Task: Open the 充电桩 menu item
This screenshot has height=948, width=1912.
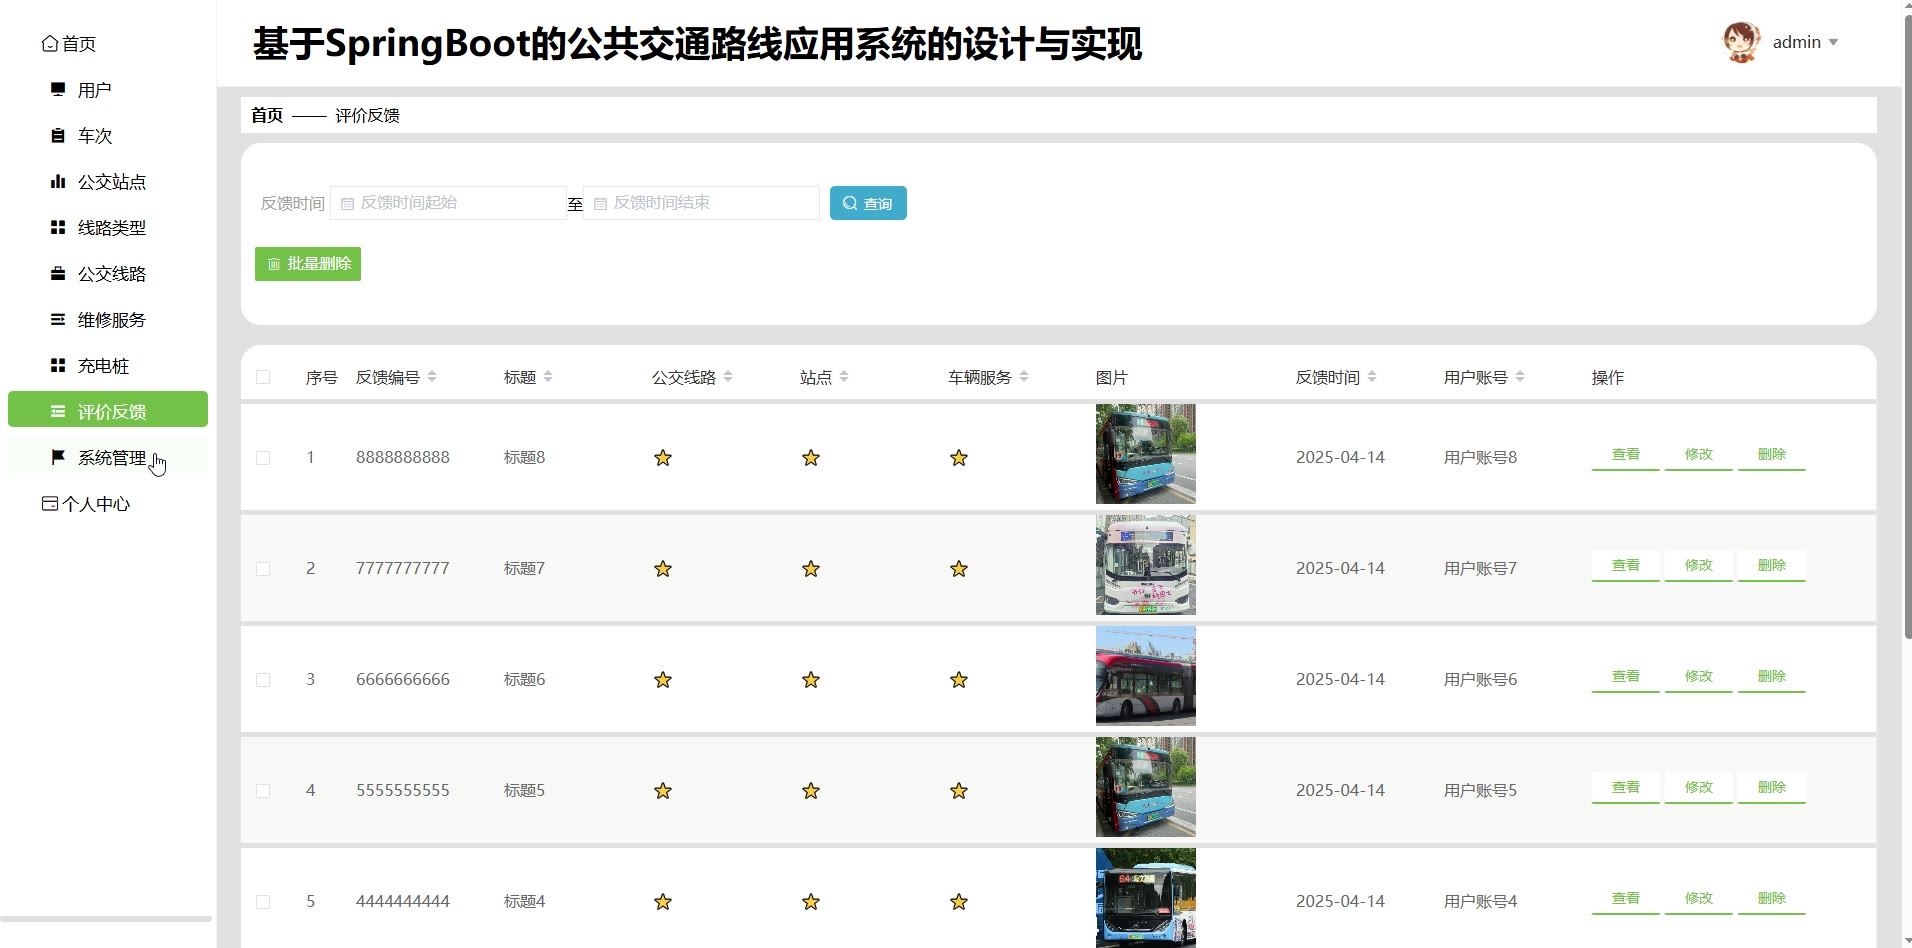Action: tap(103, 366)
